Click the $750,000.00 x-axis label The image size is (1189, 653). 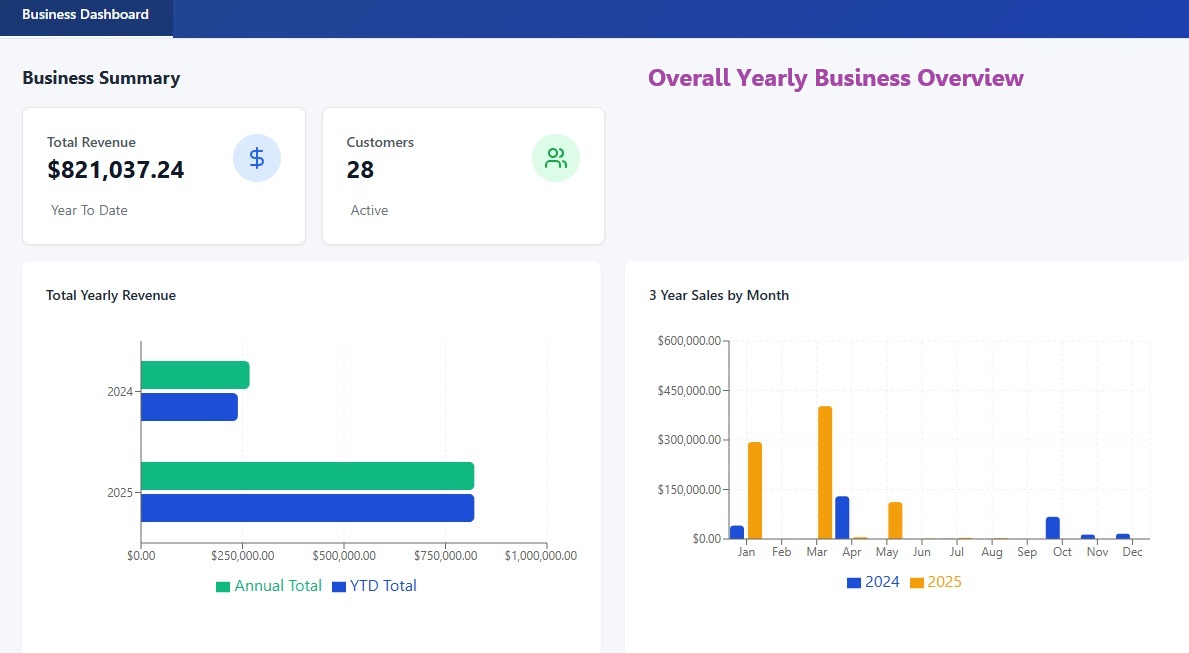pyautogui.click(x=446, y=556)
